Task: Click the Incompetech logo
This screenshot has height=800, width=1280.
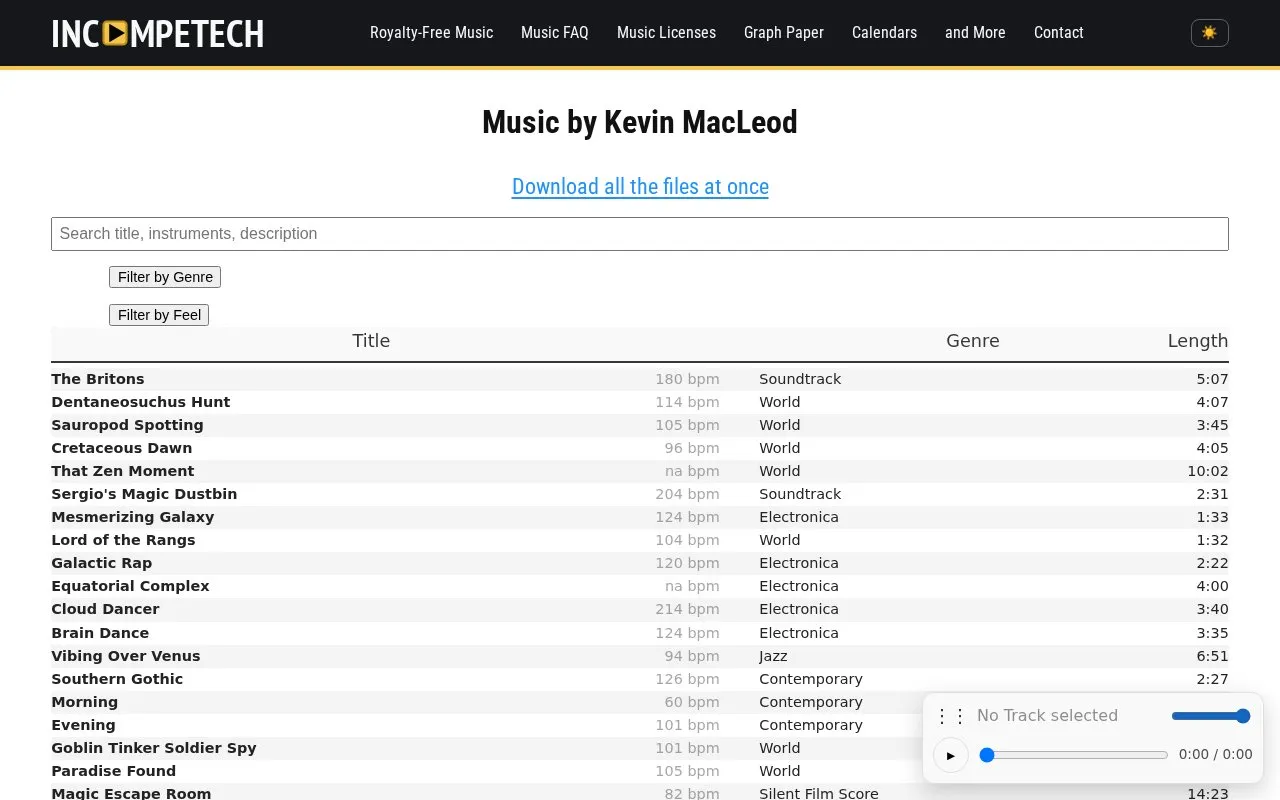Action: tap(158, 33)
